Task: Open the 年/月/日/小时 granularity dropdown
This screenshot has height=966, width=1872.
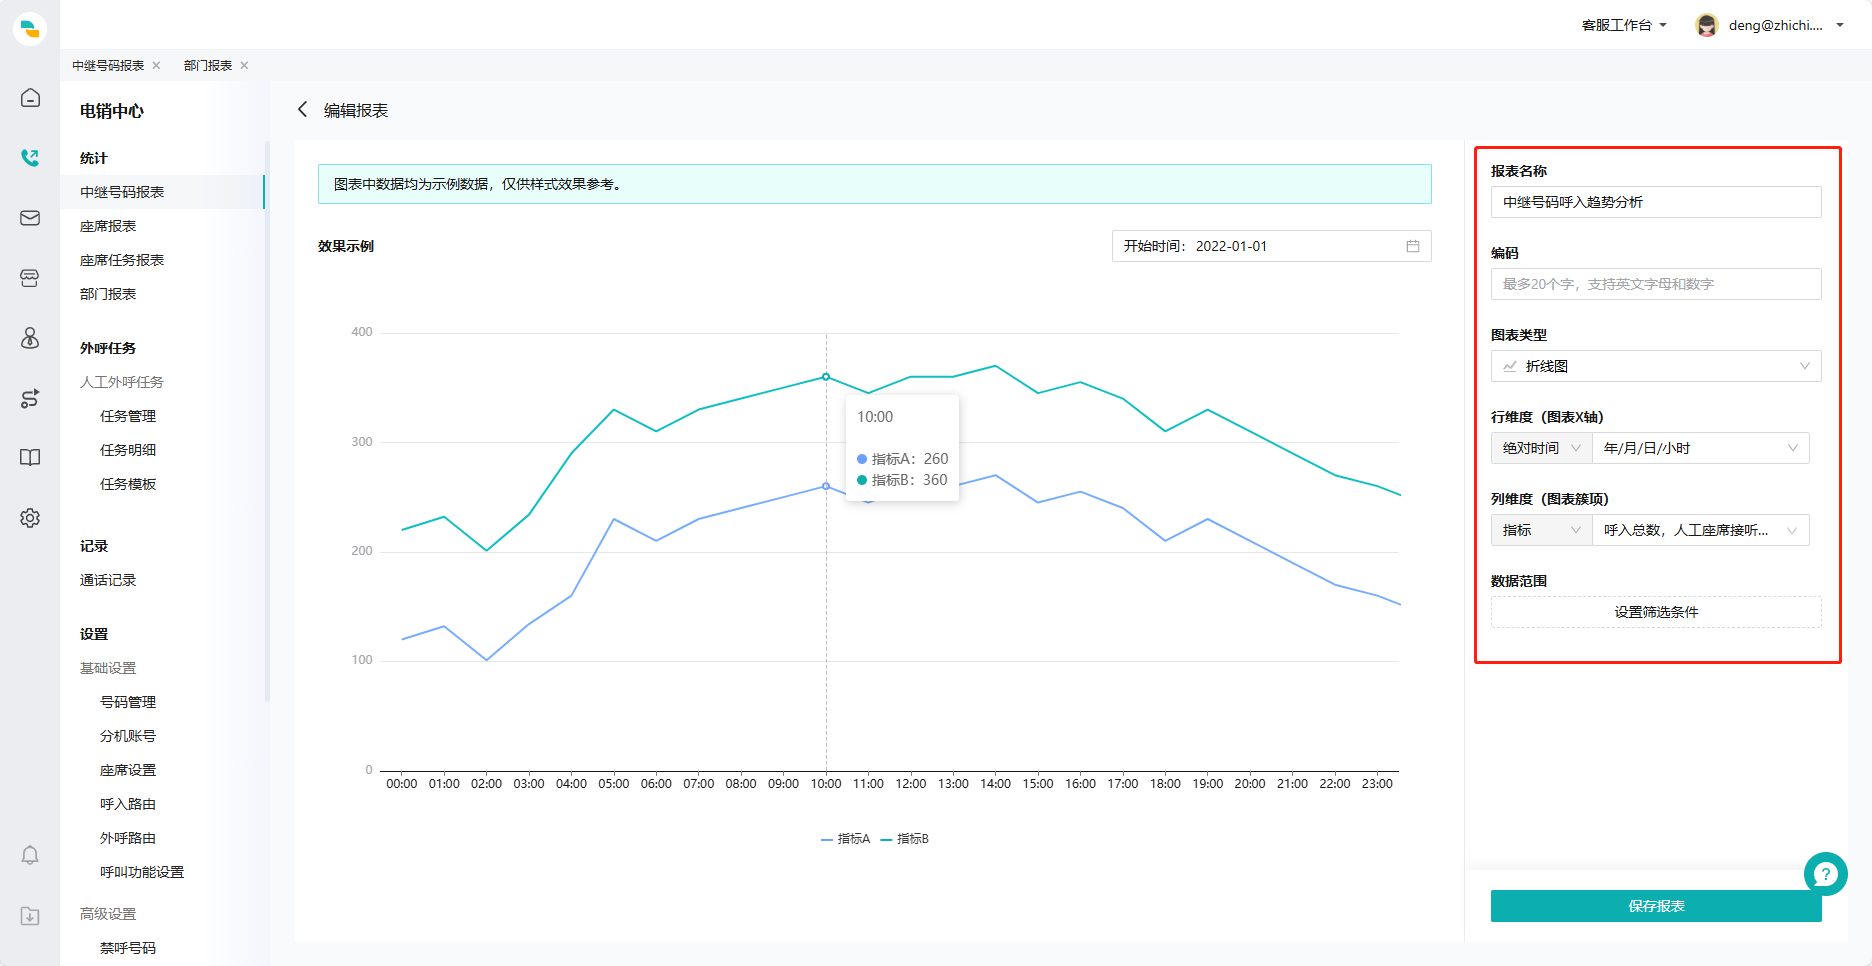Action: [1700, 448]
